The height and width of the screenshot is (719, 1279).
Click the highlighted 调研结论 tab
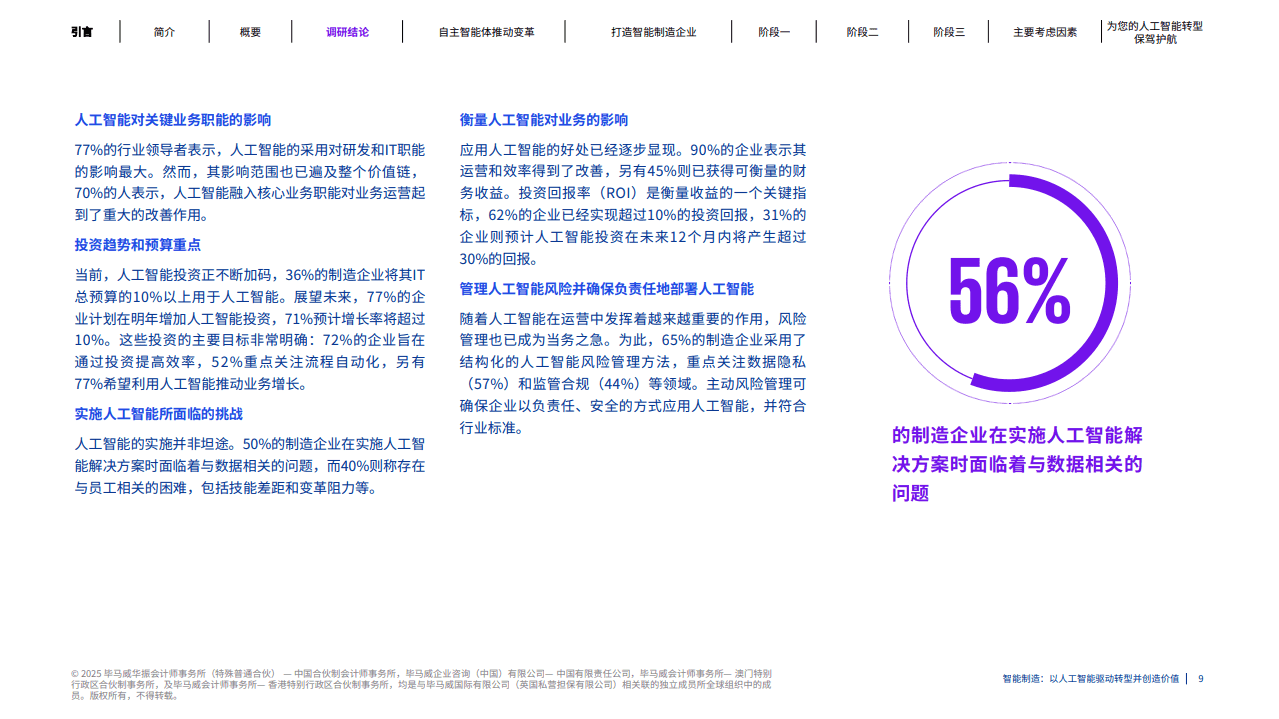344,31
